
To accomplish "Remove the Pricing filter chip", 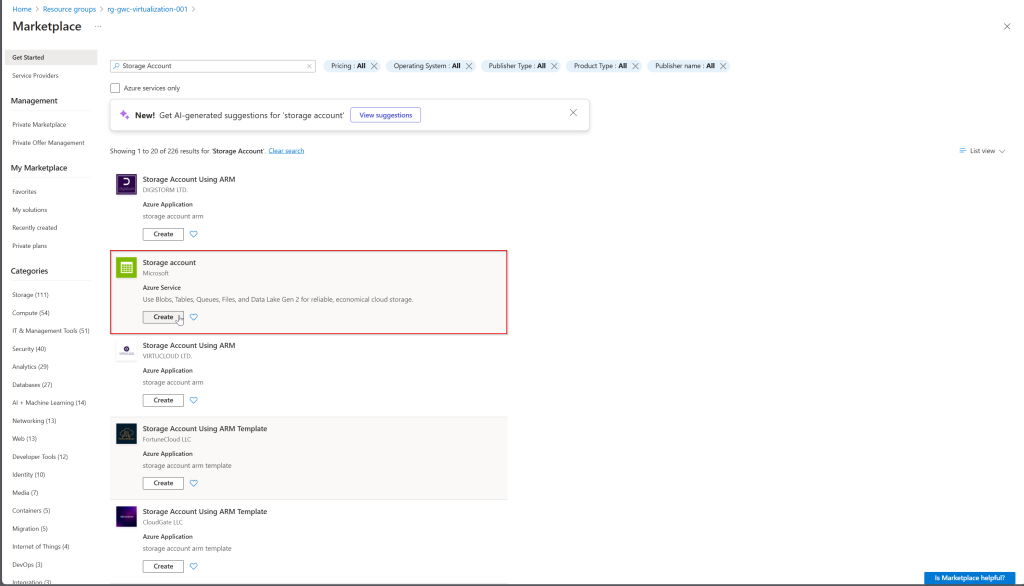I will pos(374,66).
